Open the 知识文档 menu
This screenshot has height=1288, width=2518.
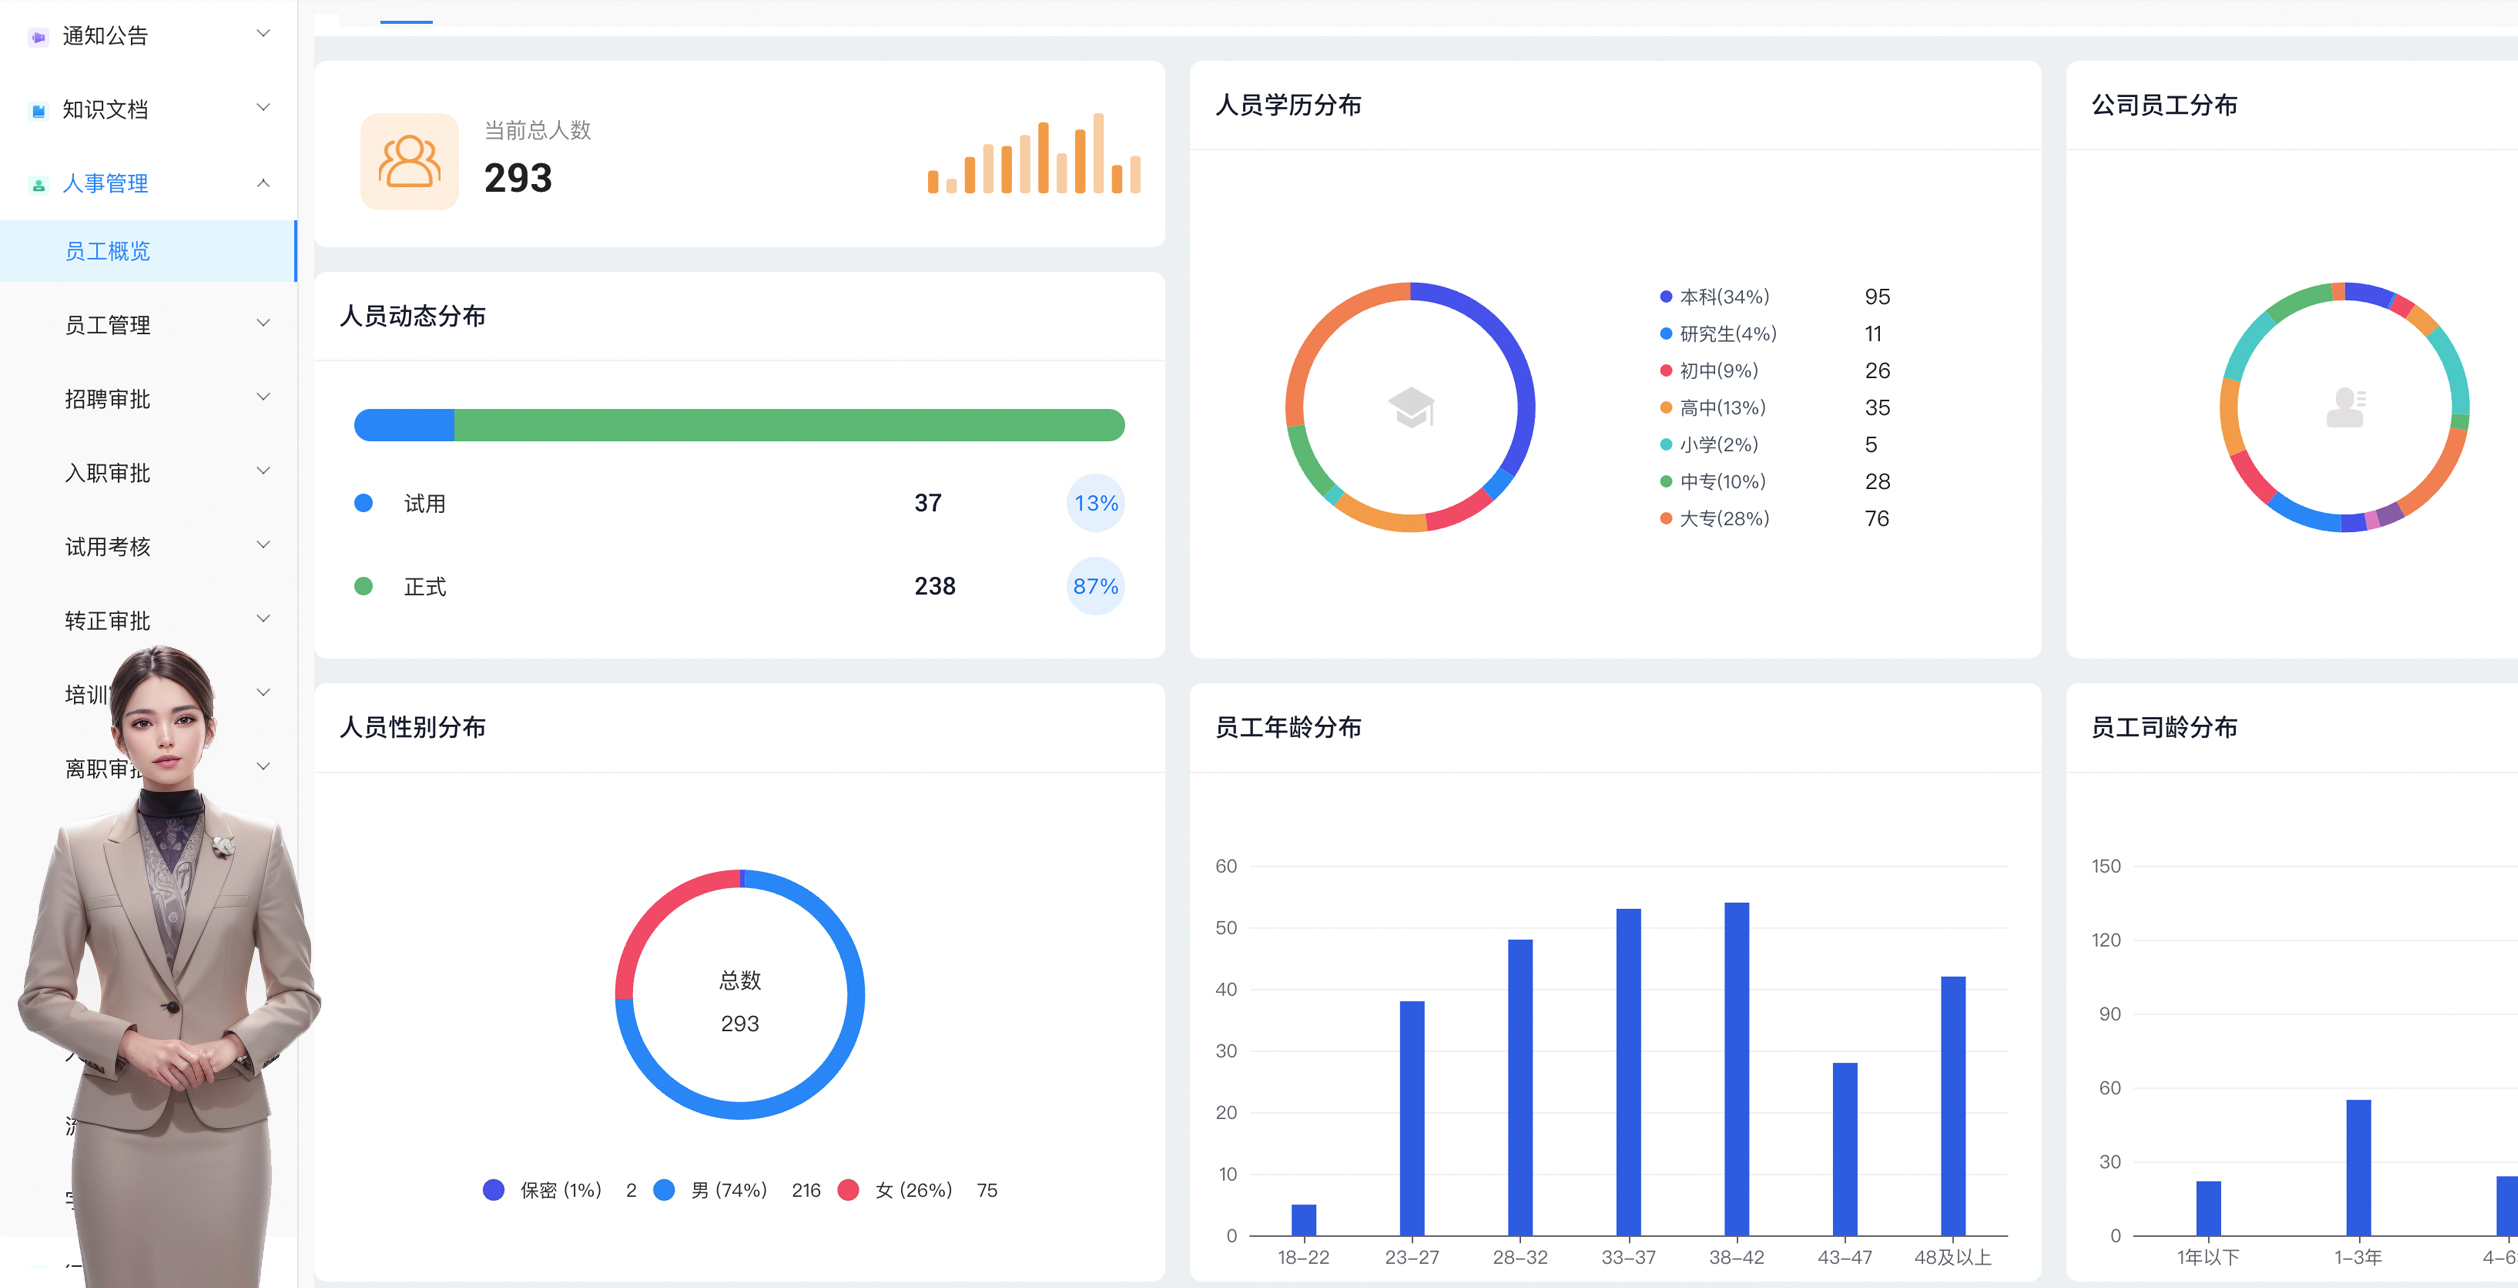(x=148, y=109)
